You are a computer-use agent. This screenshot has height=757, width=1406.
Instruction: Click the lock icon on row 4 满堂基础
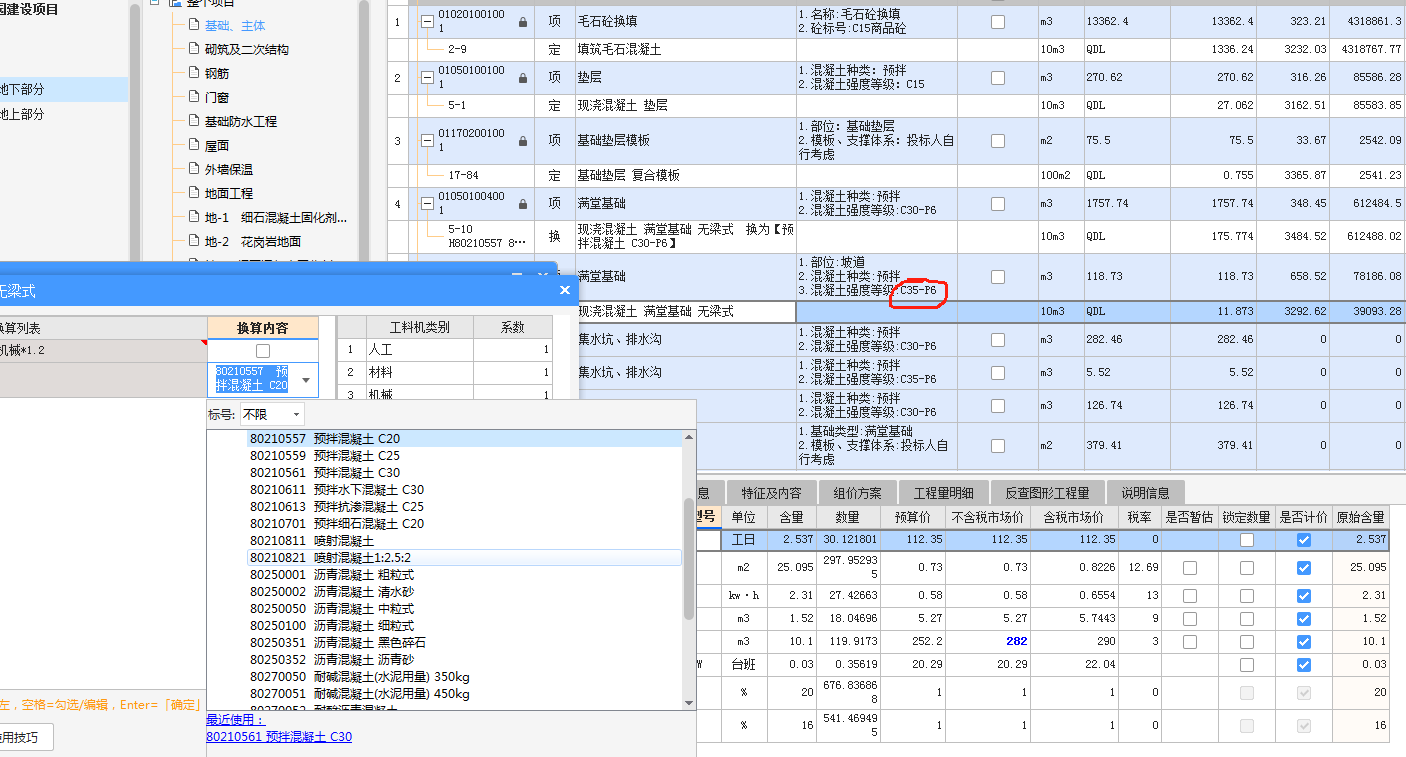(522, 204)
